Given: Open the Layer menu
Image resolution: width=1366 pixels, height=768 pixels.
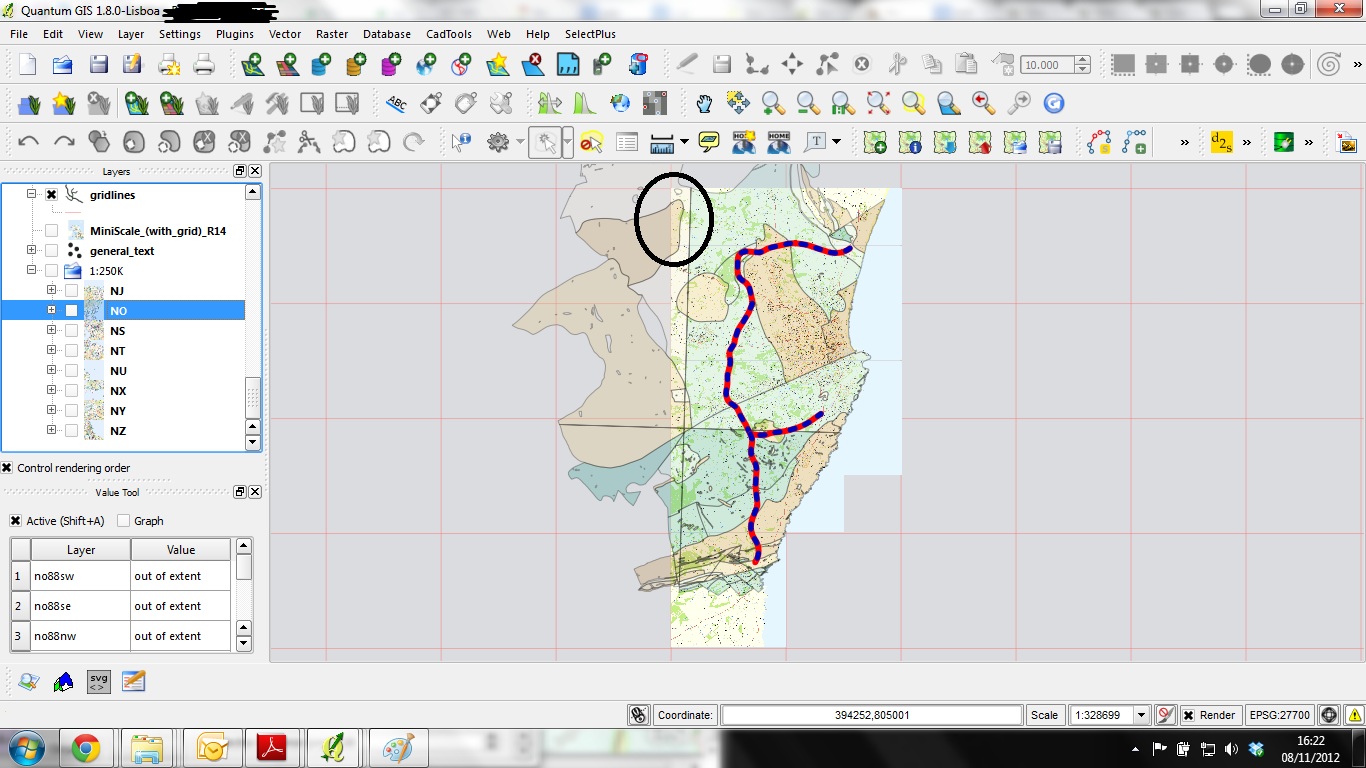Looking at the screenshot, I should 131,34.
